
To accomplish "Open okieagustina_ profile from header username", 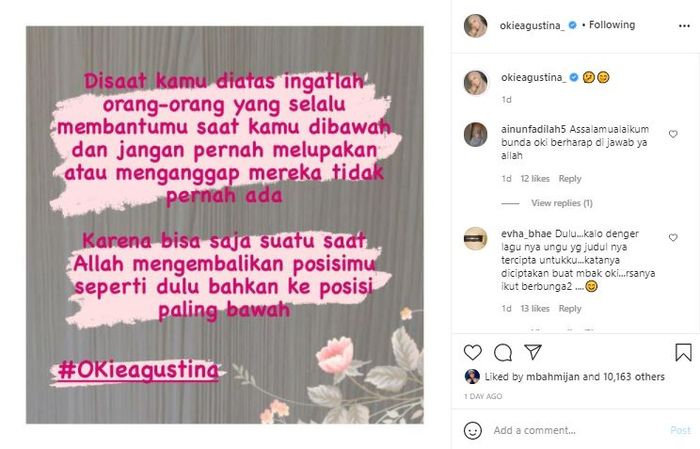I will click(532, 25).
